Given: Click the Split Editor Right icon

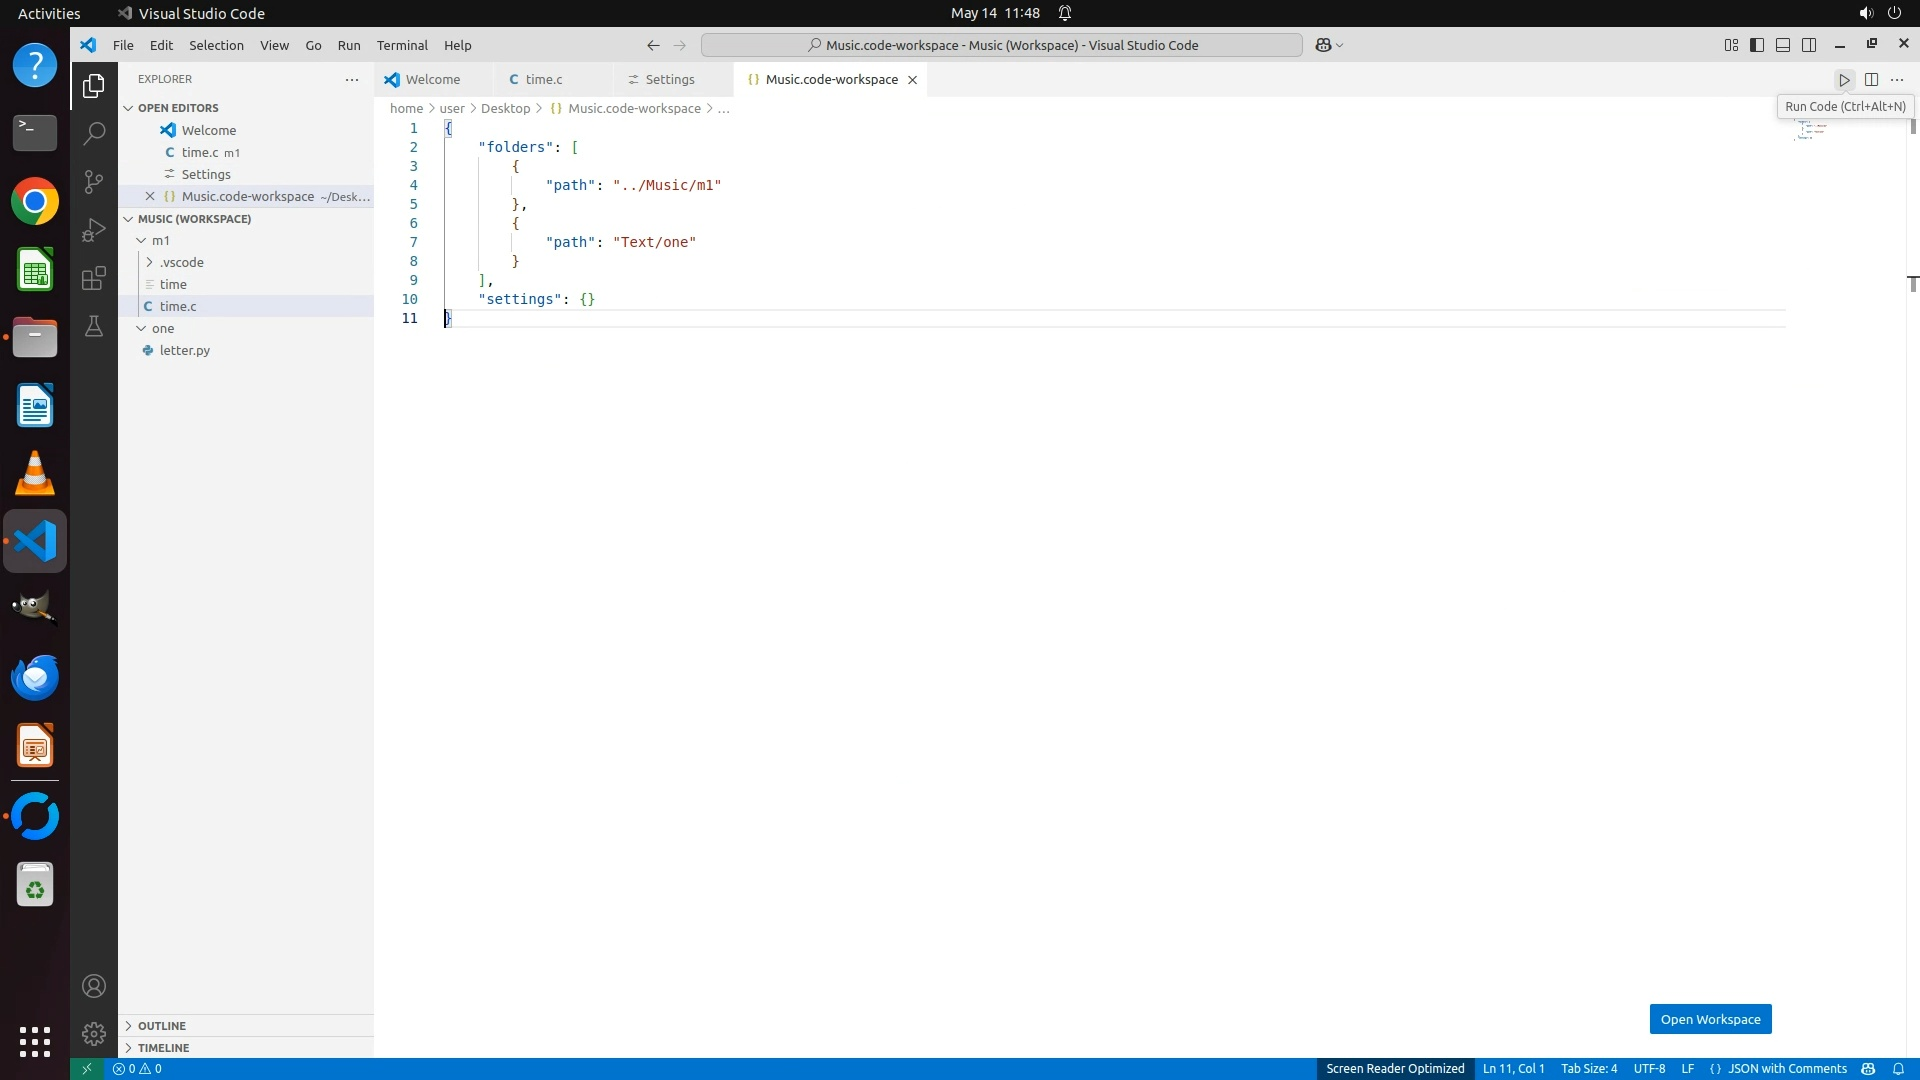Looking at the screenshot, I should (x=1871, y=80).
